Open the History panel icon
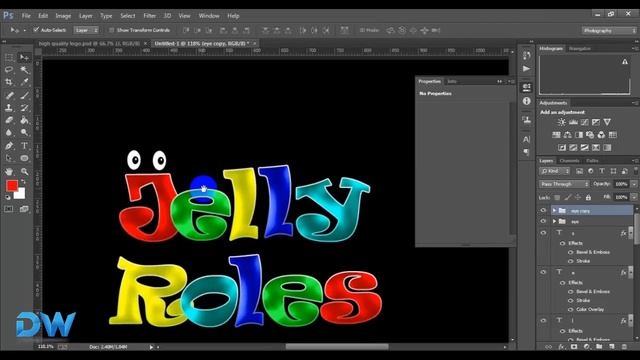640x360 pixels. [527, 56]
